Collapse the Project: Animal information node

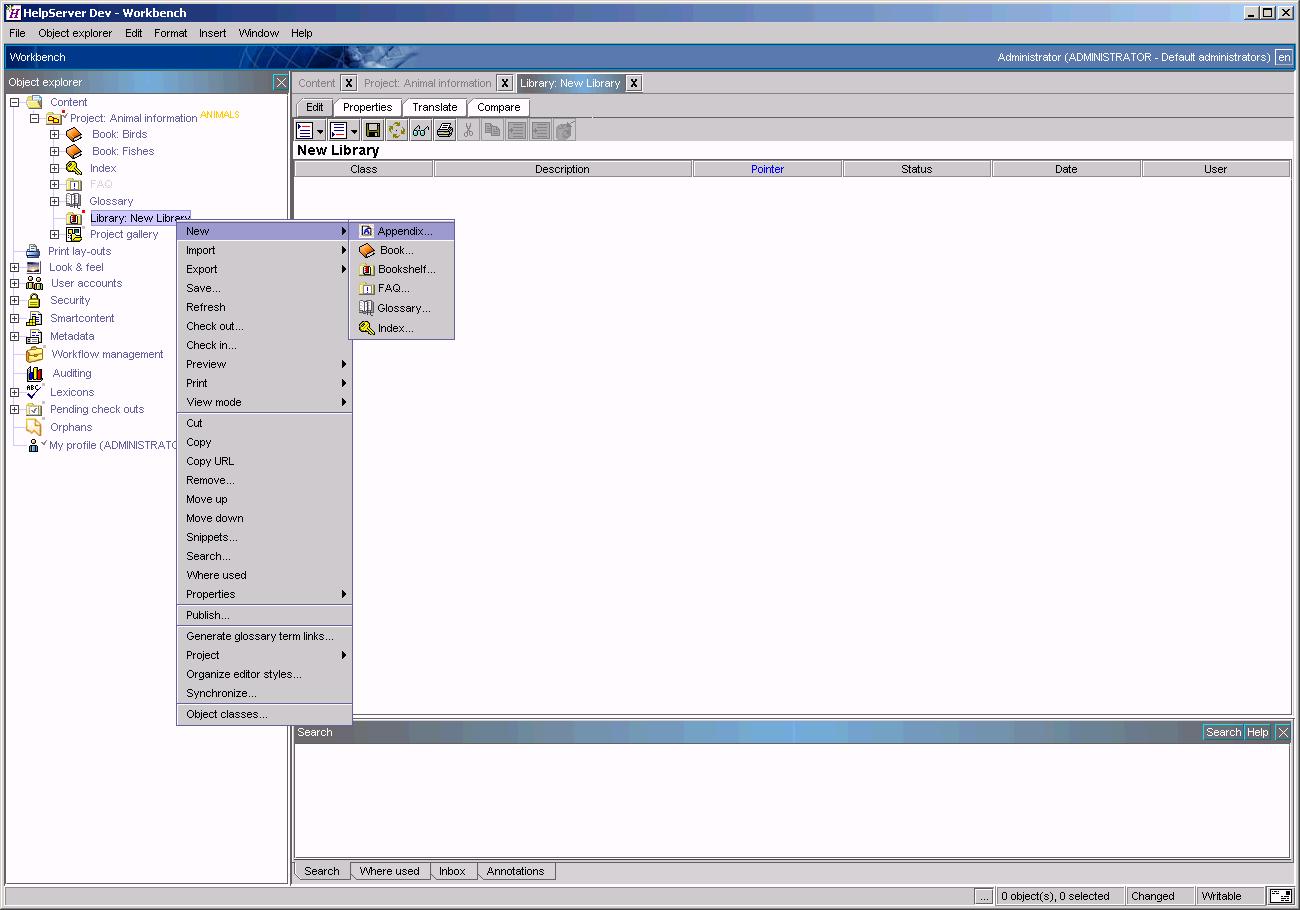34,118
